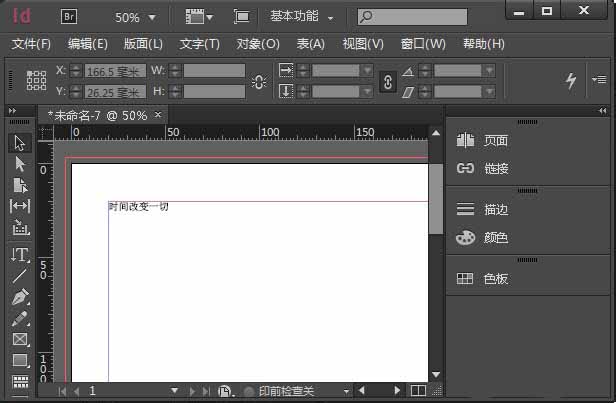Click the Y position input field
616x403 pixels.
[115, 92]
